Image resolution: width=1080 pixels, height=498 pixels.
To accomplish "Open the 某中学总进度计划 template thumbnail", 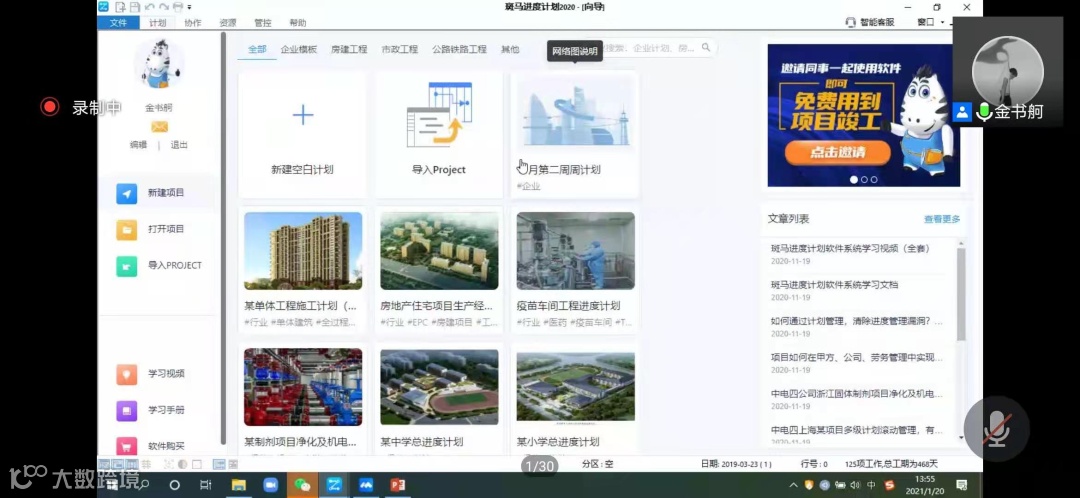I will point(439,387).
